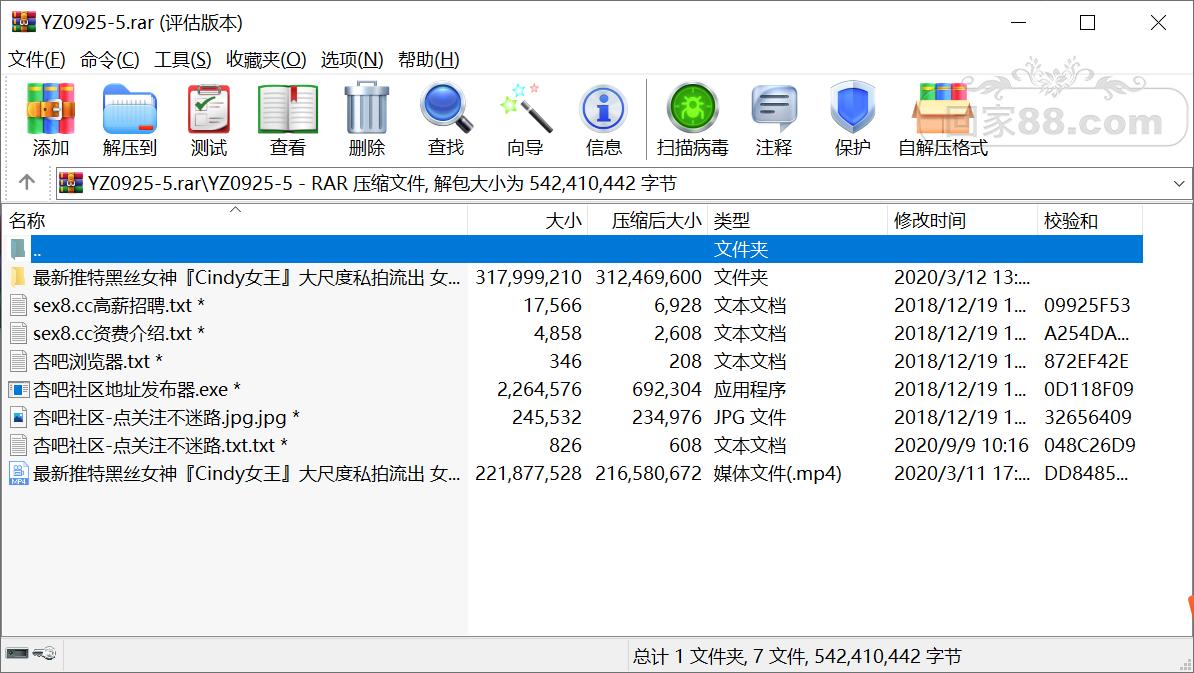Screen dimensions: 1194x673
Task: Sort by the 类型 column header
Action: 797,220
